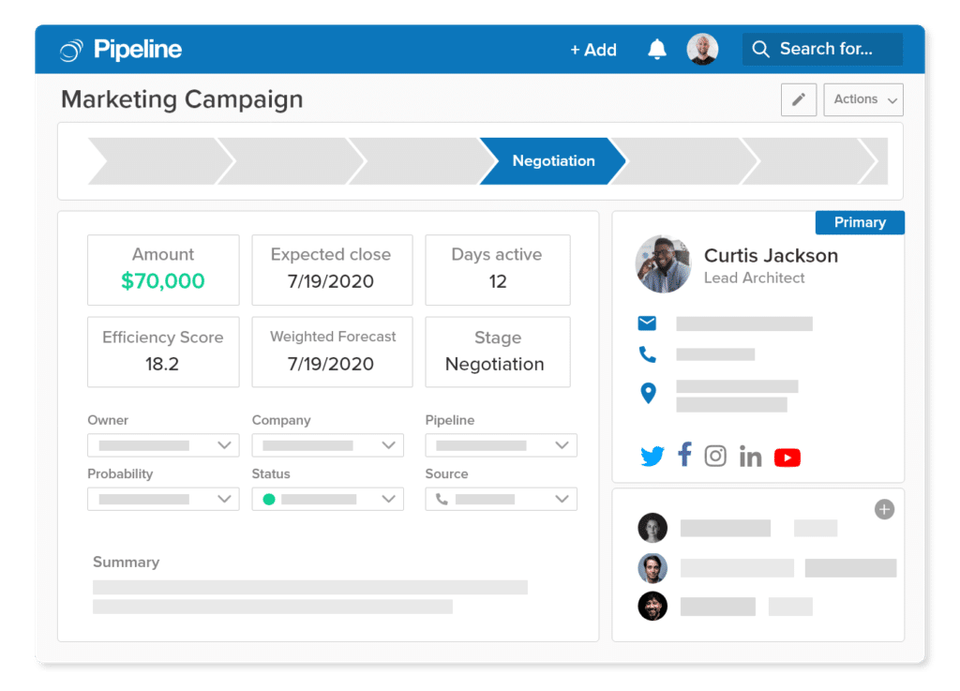Open the Actions dropdown menu

(x=863, y=100)
